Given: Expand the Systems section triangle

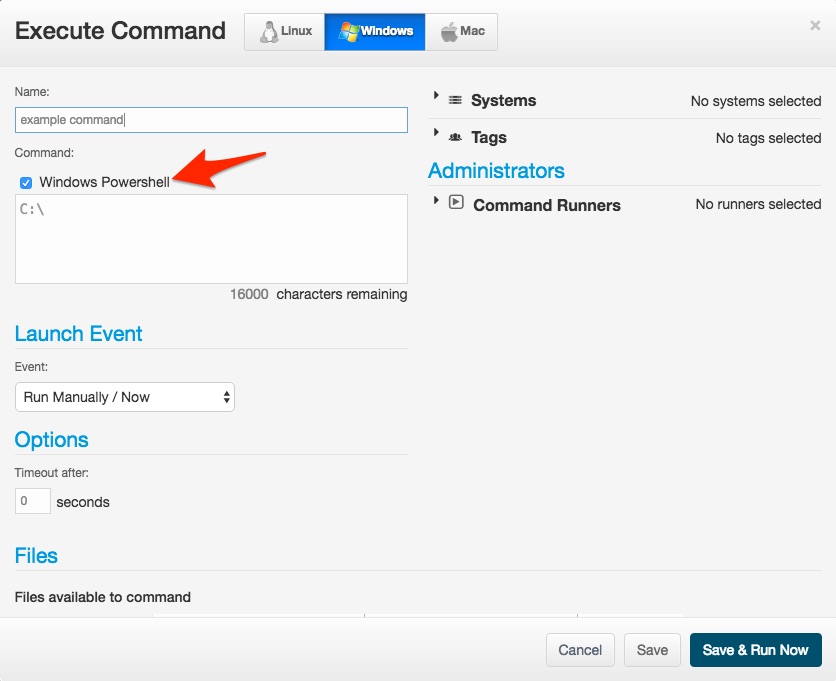Looking at the screenshot, I should [x=436, y=96].
